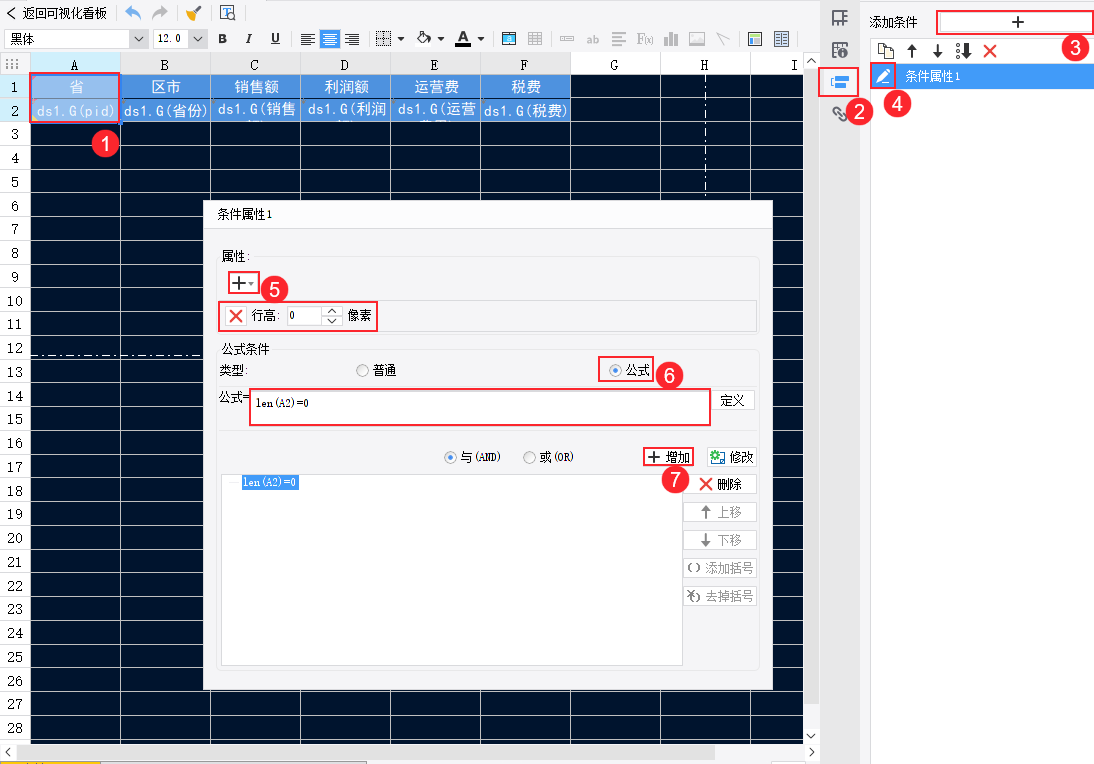Click the 添加括号 button
Viewport: 1094px width, 764px height.
tap(720, 568)
